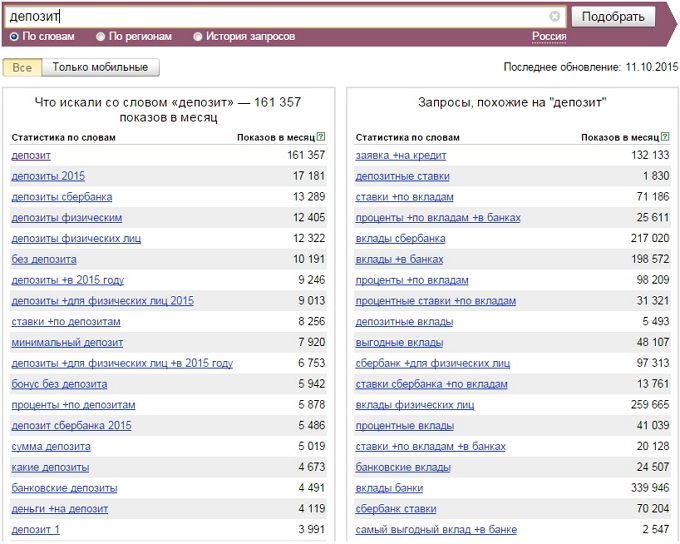Open the 'ставки +по депозитам' link
This screenshot has height=544, width=680.
pyautogui.click(x=66, y=322)
